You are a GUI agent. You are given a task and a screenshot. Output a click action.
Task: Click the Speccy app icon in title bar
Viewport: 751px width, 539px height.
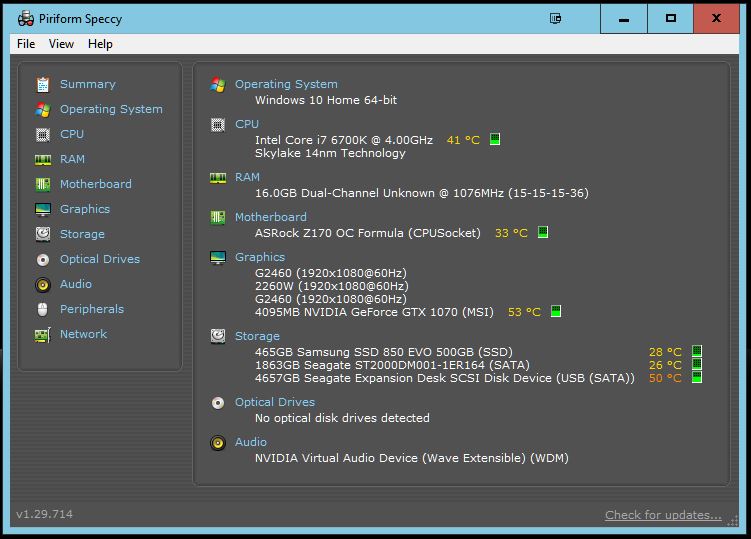click(26, 19)
